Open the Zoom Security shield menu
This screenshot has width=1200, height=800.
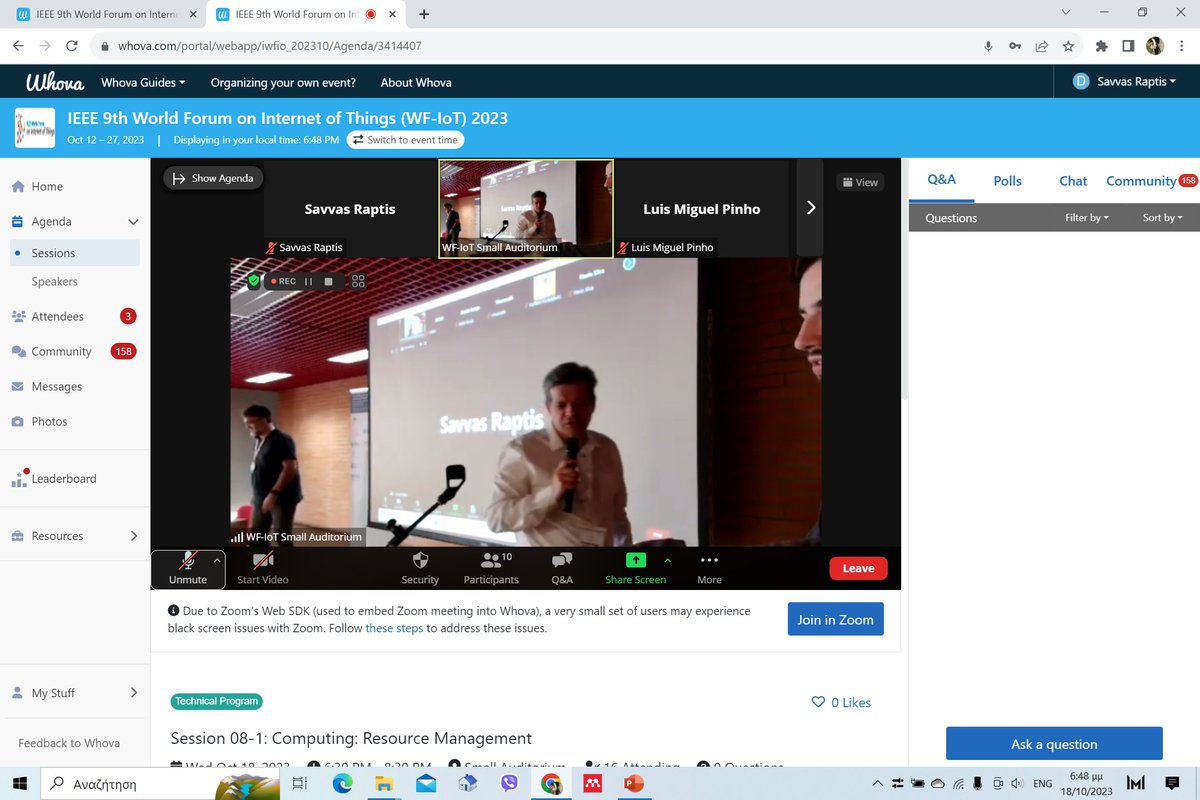pos(420,568)
